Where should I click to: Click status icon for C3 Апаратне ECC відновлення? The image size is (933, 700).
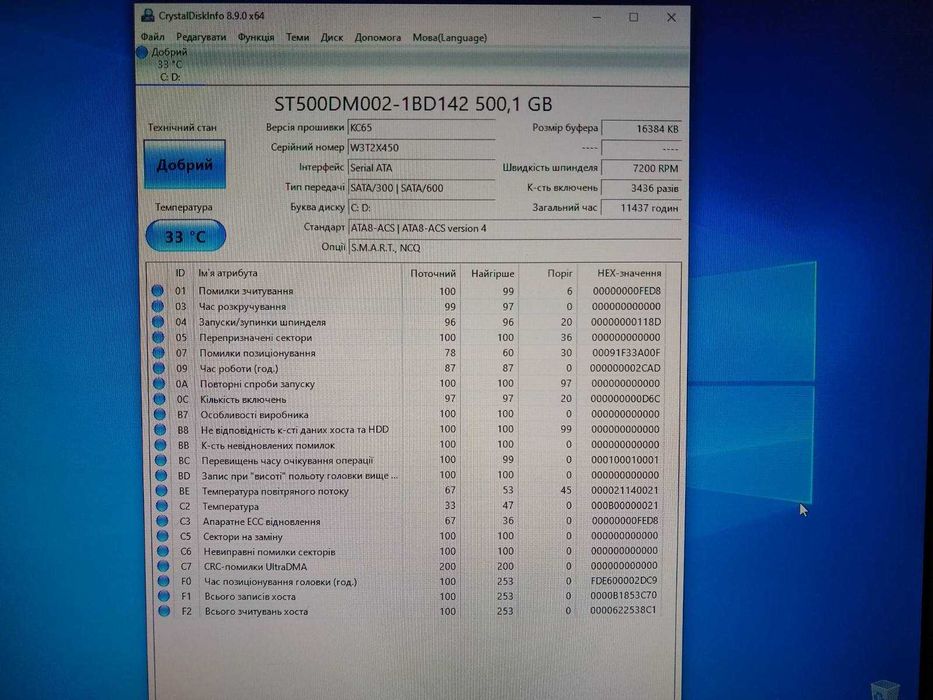click(162, 521)
